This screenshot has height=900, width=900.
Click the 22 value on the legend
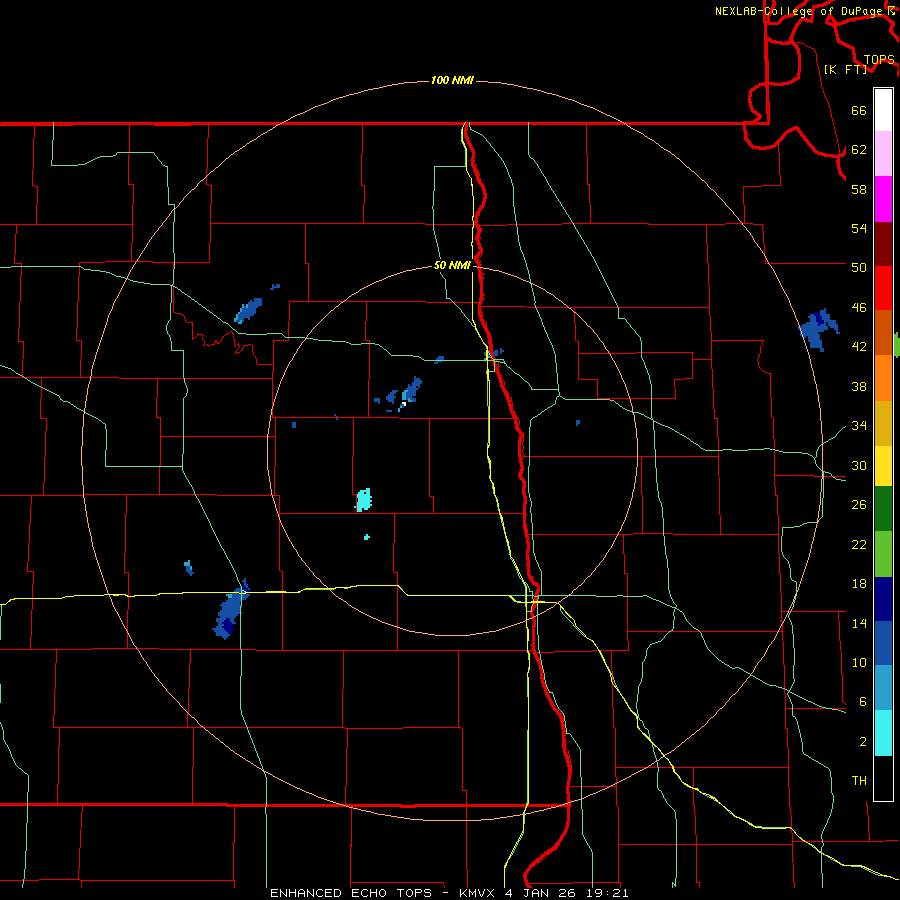click(859, 544)
